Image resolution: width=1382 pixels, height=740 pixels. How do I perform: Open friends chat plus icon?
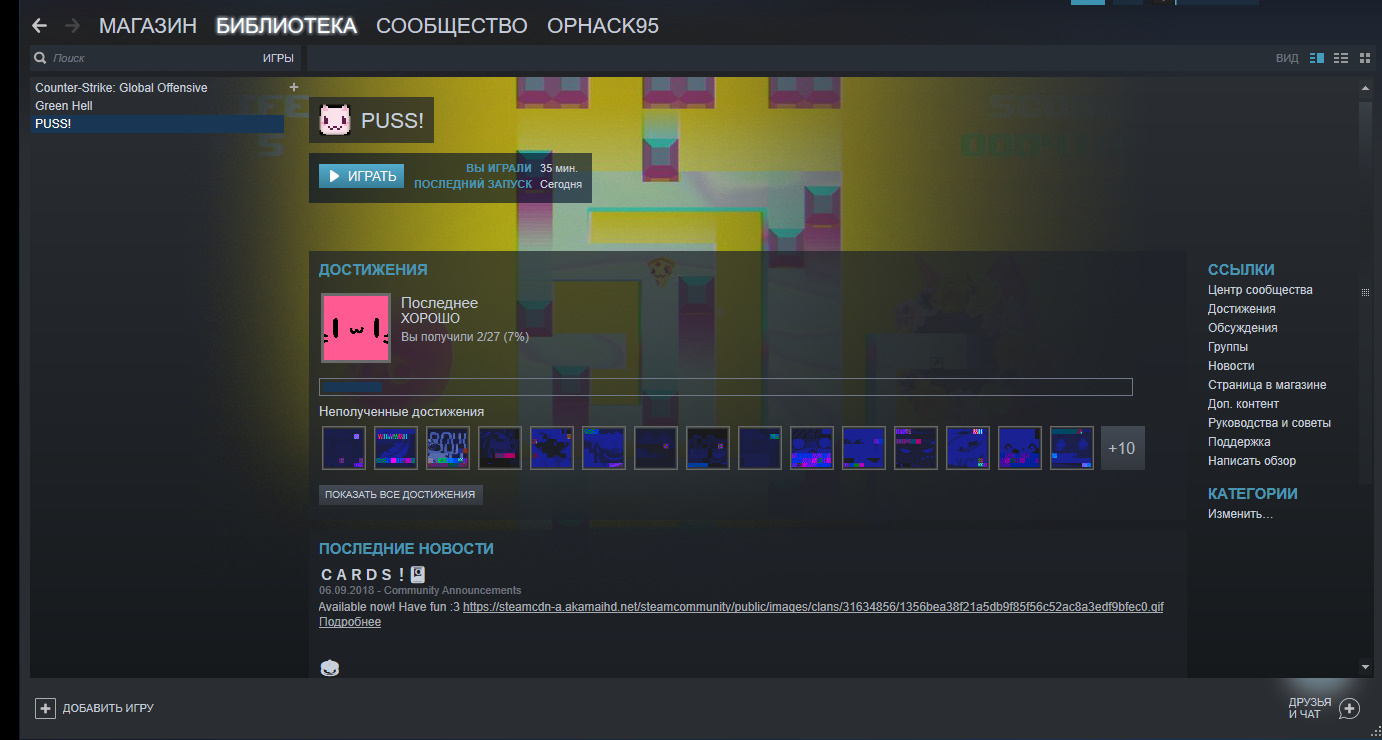point(1349,708)
